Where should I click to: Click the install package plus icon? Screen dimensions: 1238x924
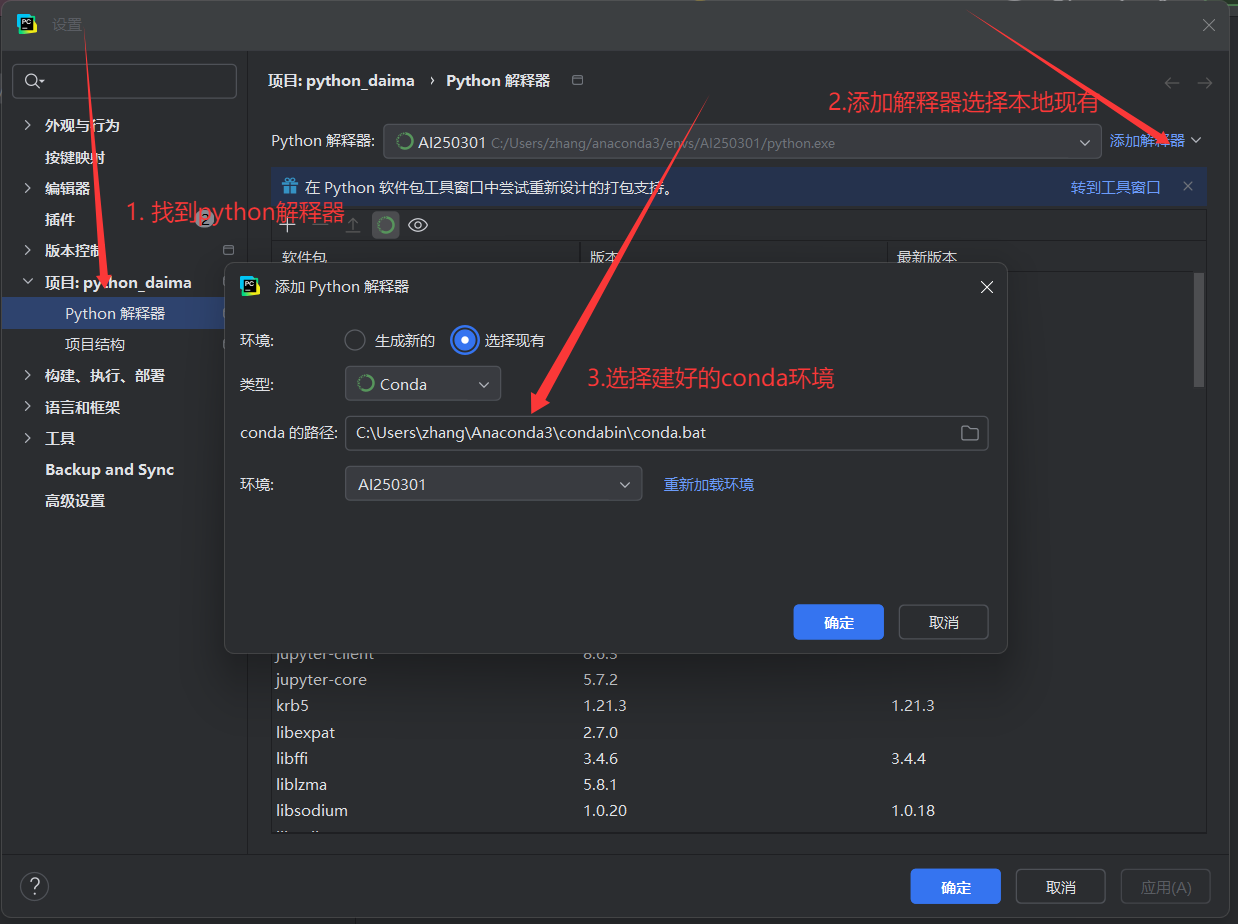click(x=287, y=225)
